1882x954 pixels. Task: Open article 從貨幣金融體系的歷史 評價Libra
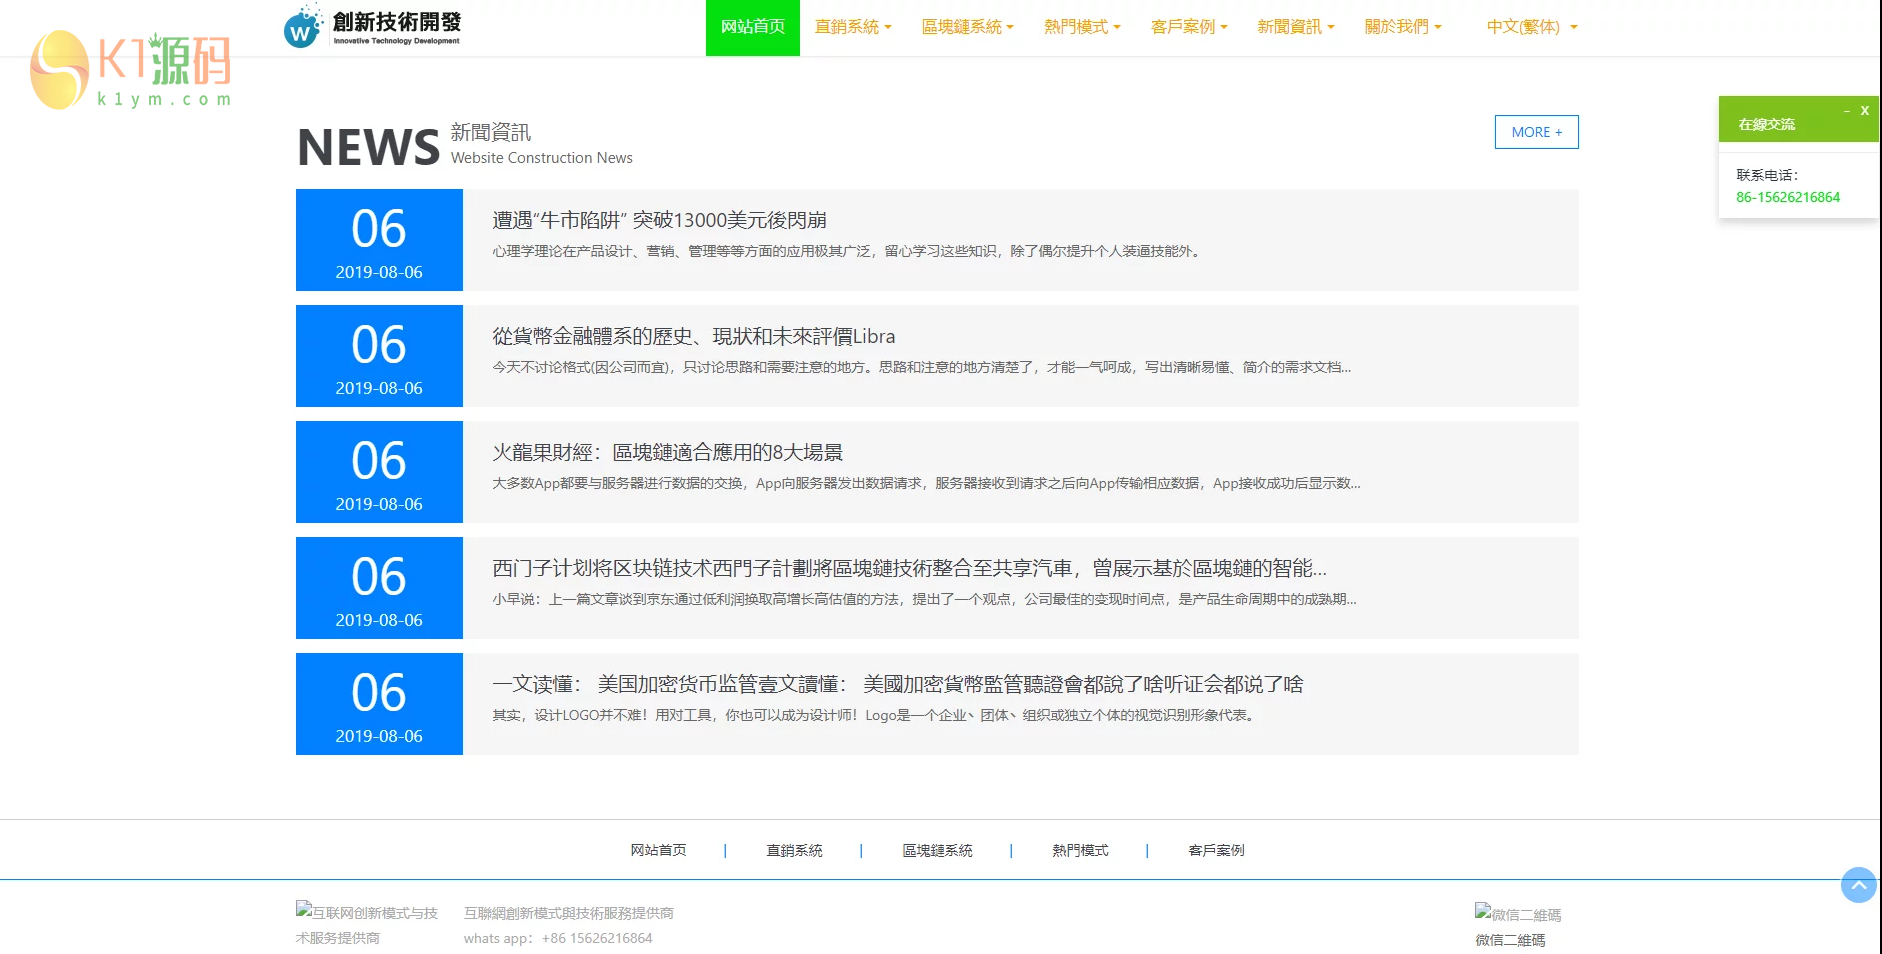tap(693, 336)
